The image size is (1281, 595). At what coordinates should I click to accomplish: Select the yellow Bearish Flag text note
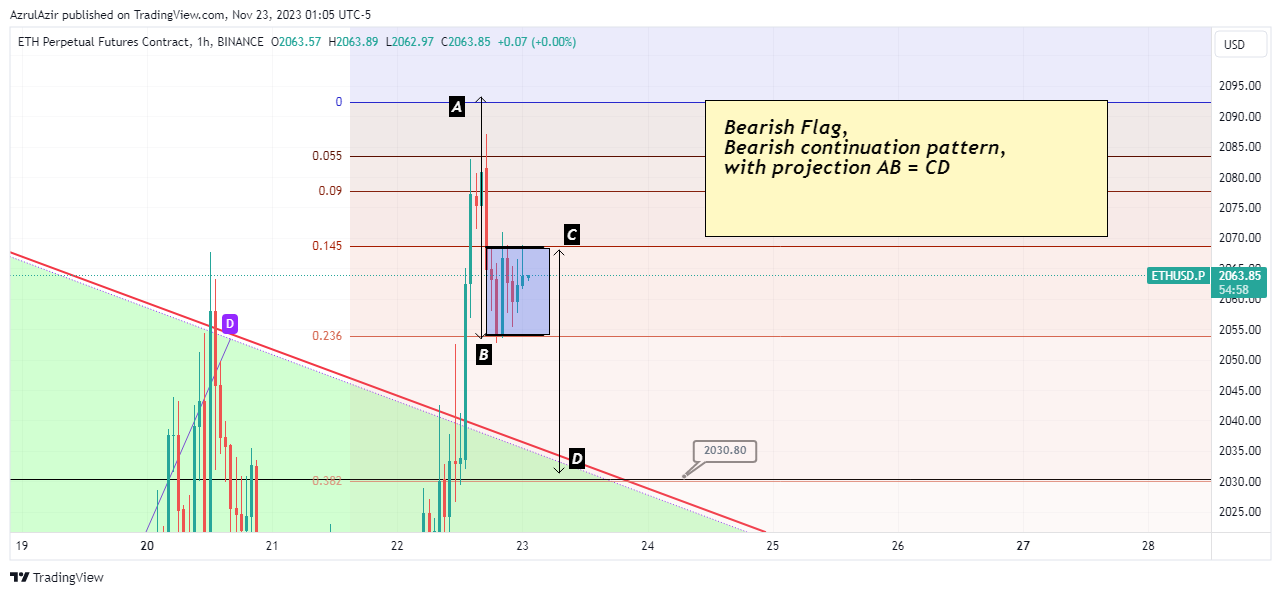[x=906, y=168]
